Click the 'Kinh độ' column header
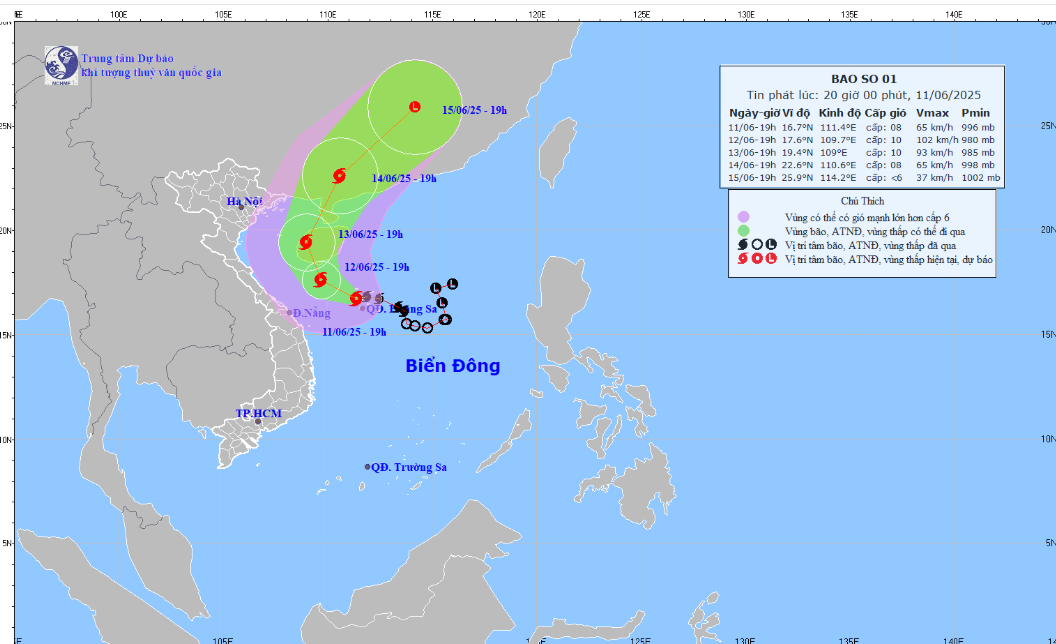This screenshot has width=1056, height=644. [x=839, y=113]
